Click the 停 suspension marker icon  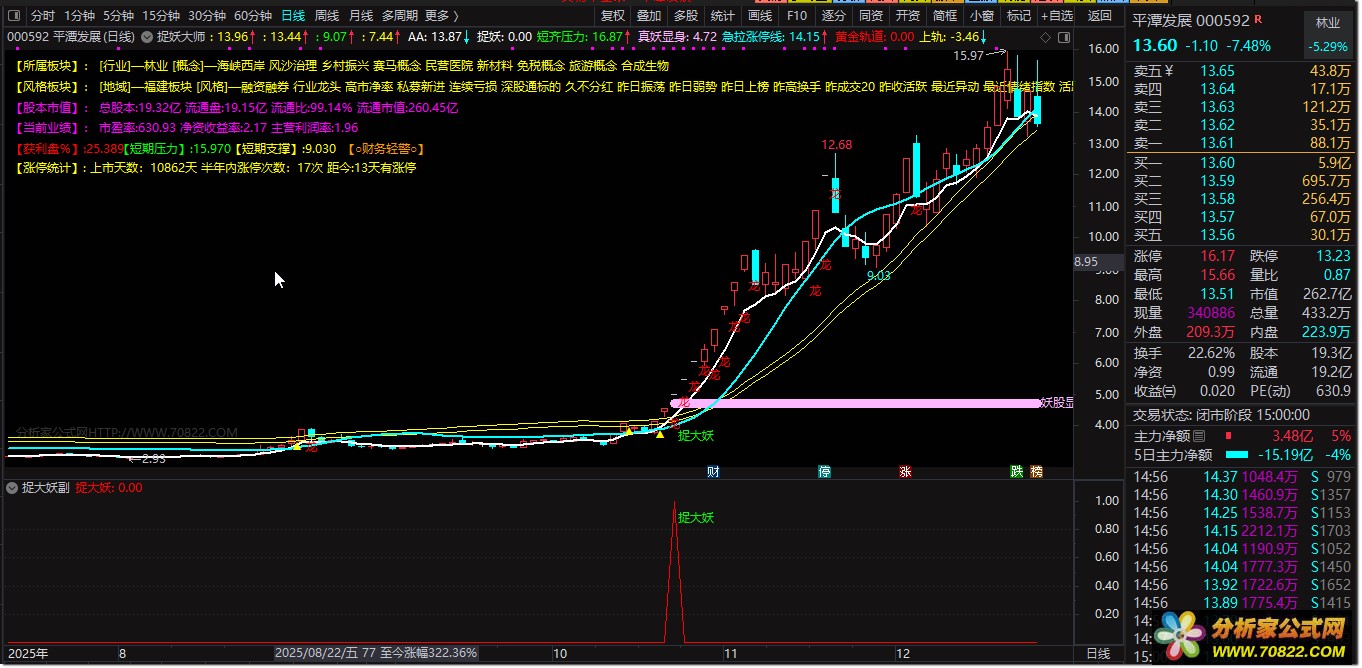[x=824, y=471]
